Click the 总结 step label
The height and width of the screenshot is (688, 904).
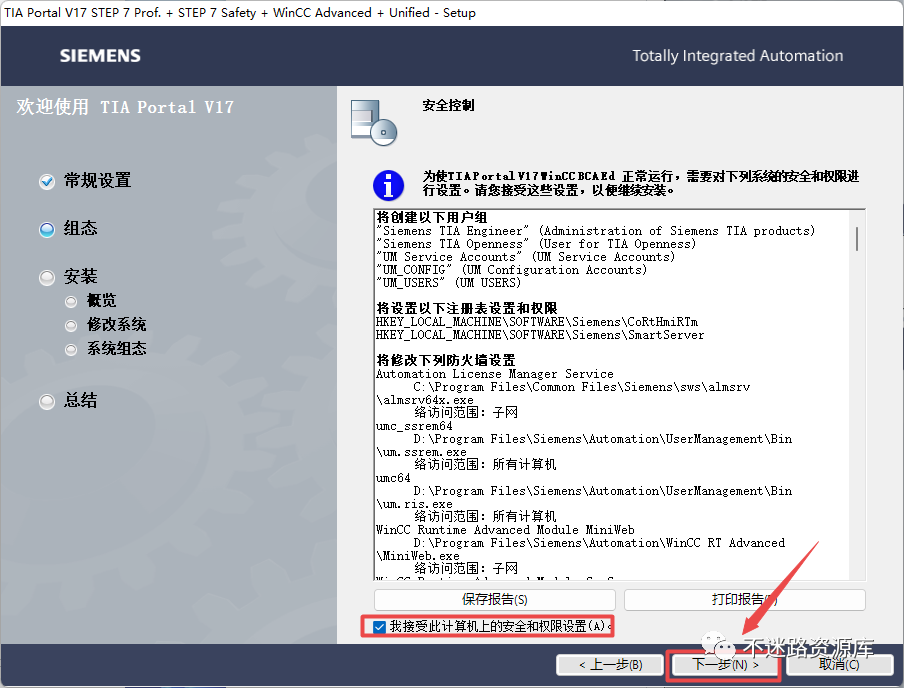tap(81, 400)
